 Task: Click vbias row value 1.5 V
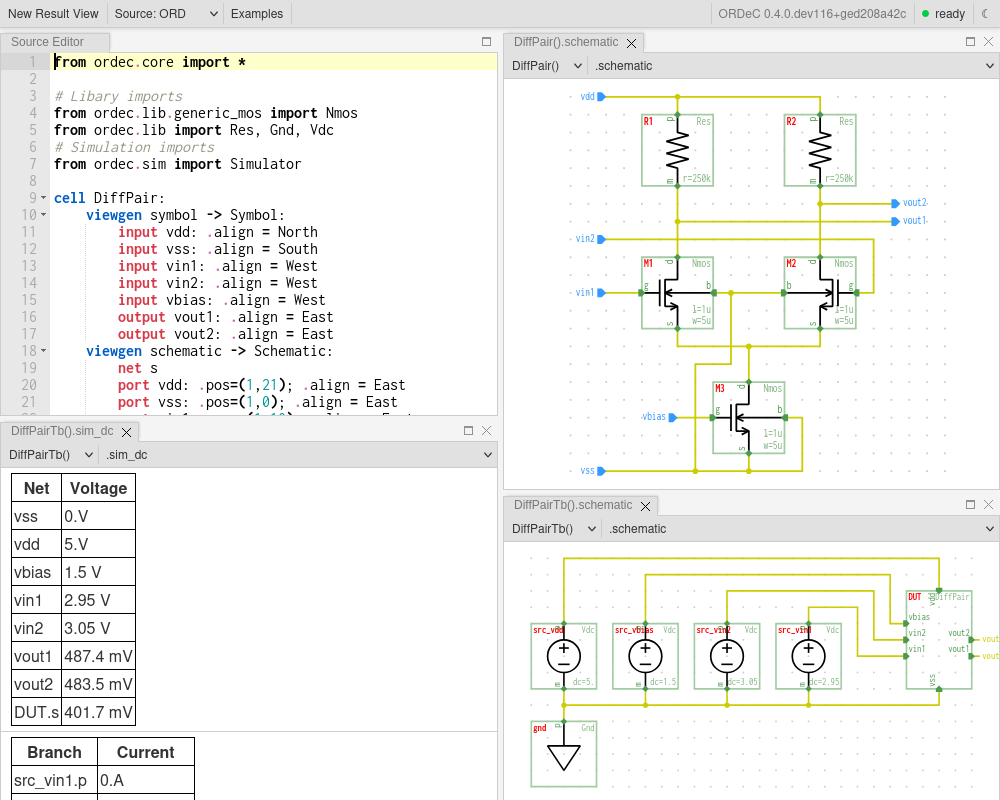98,572
